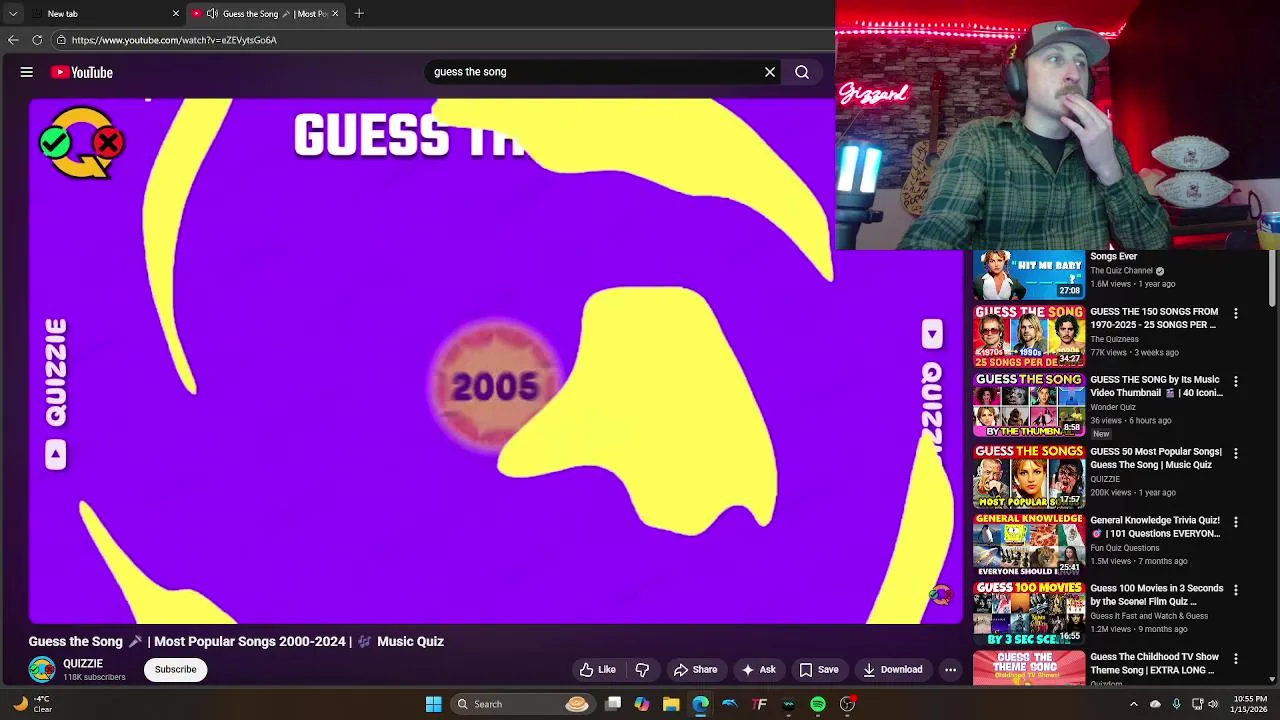Launch Copilot from the taskbar
The image size is (1280, 720).
[x=642, y=704]
